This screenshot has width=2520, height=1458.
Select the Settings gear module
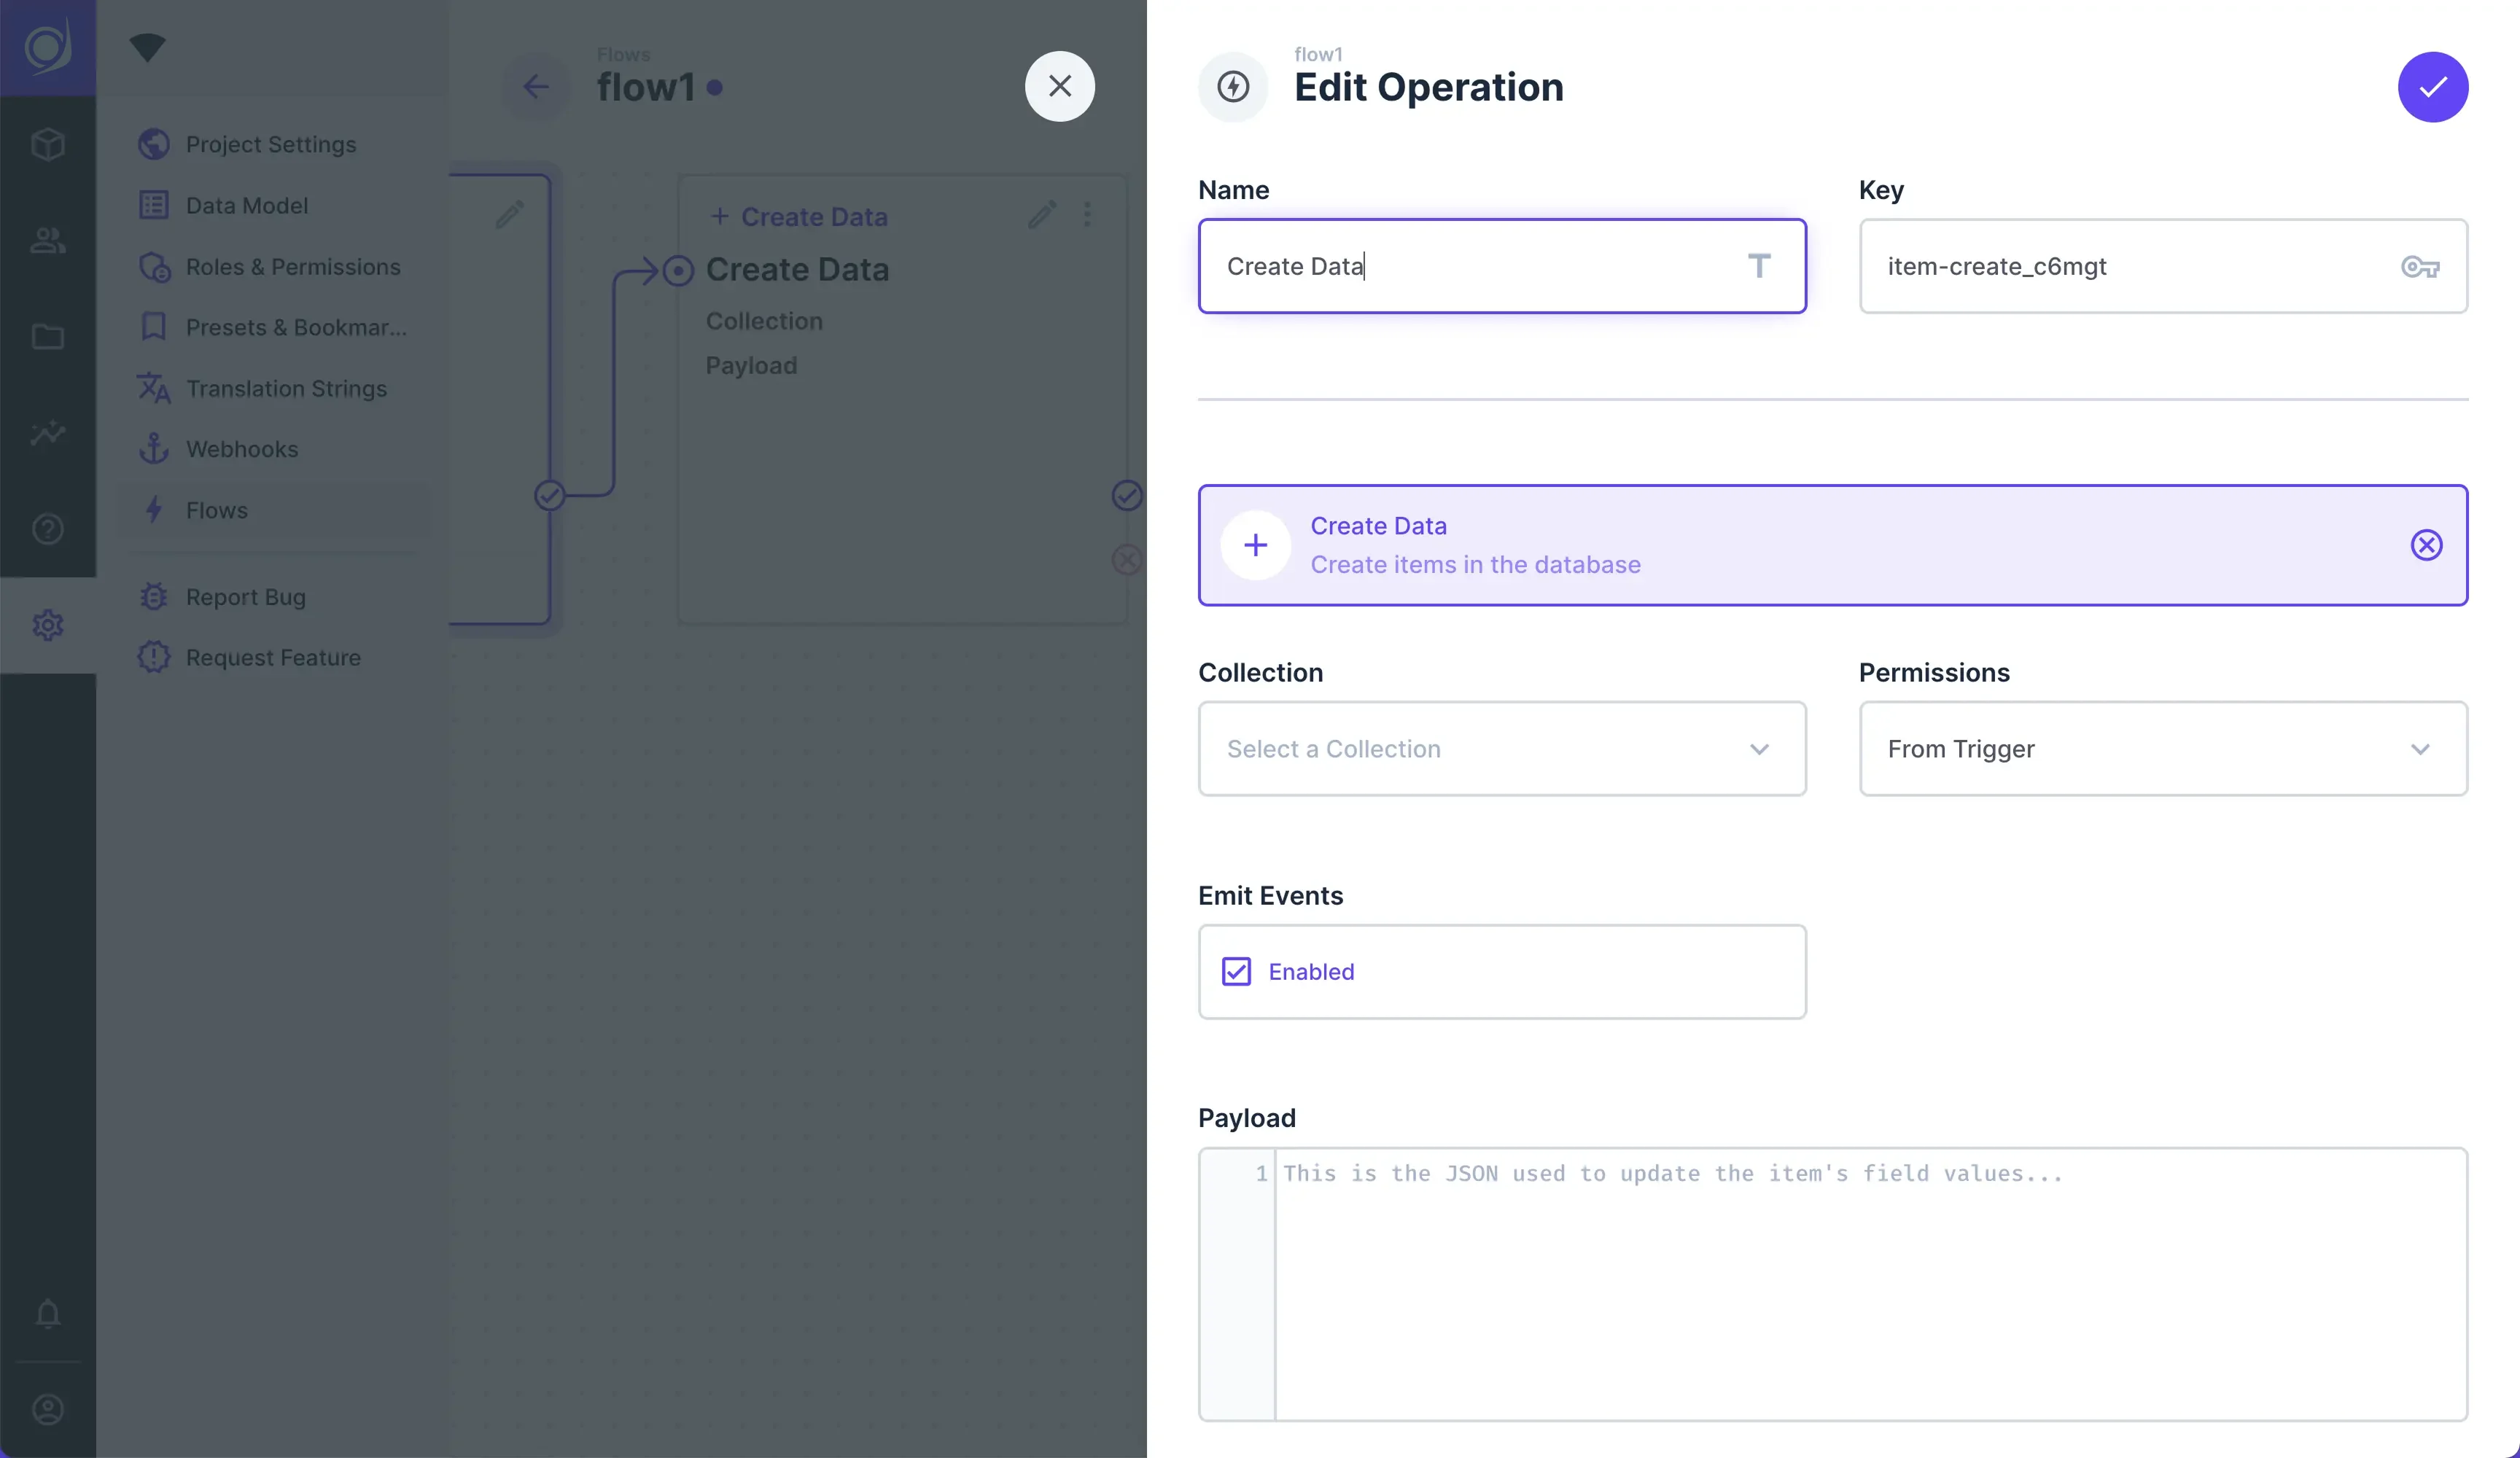tap(47, 624)
